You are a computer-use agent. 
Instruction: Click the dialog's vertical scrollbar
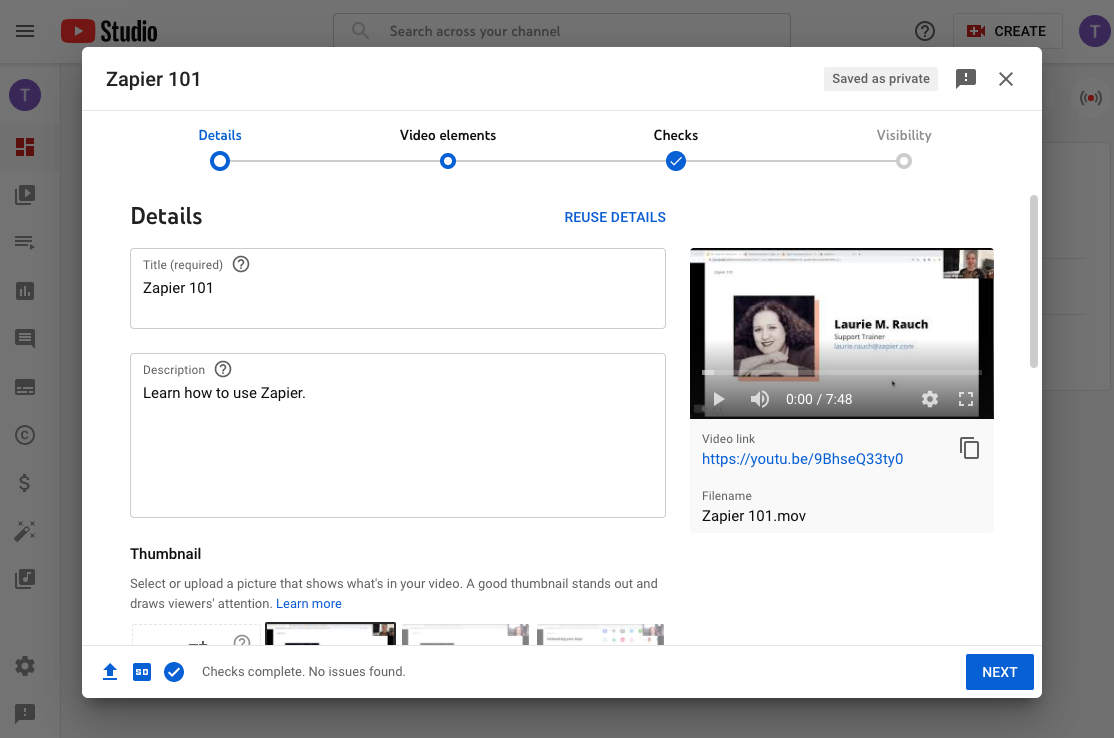[x=1034, y=281]
